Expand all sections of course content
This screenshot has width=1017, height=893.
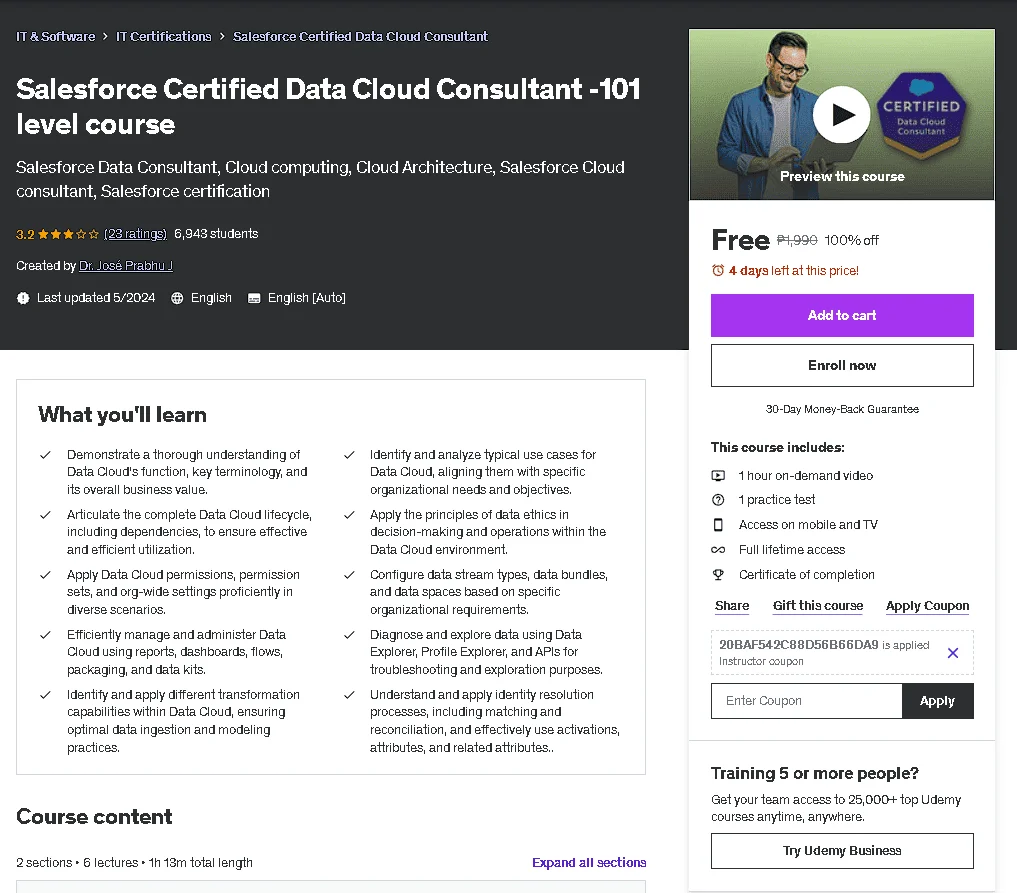(x=589, y=863)
